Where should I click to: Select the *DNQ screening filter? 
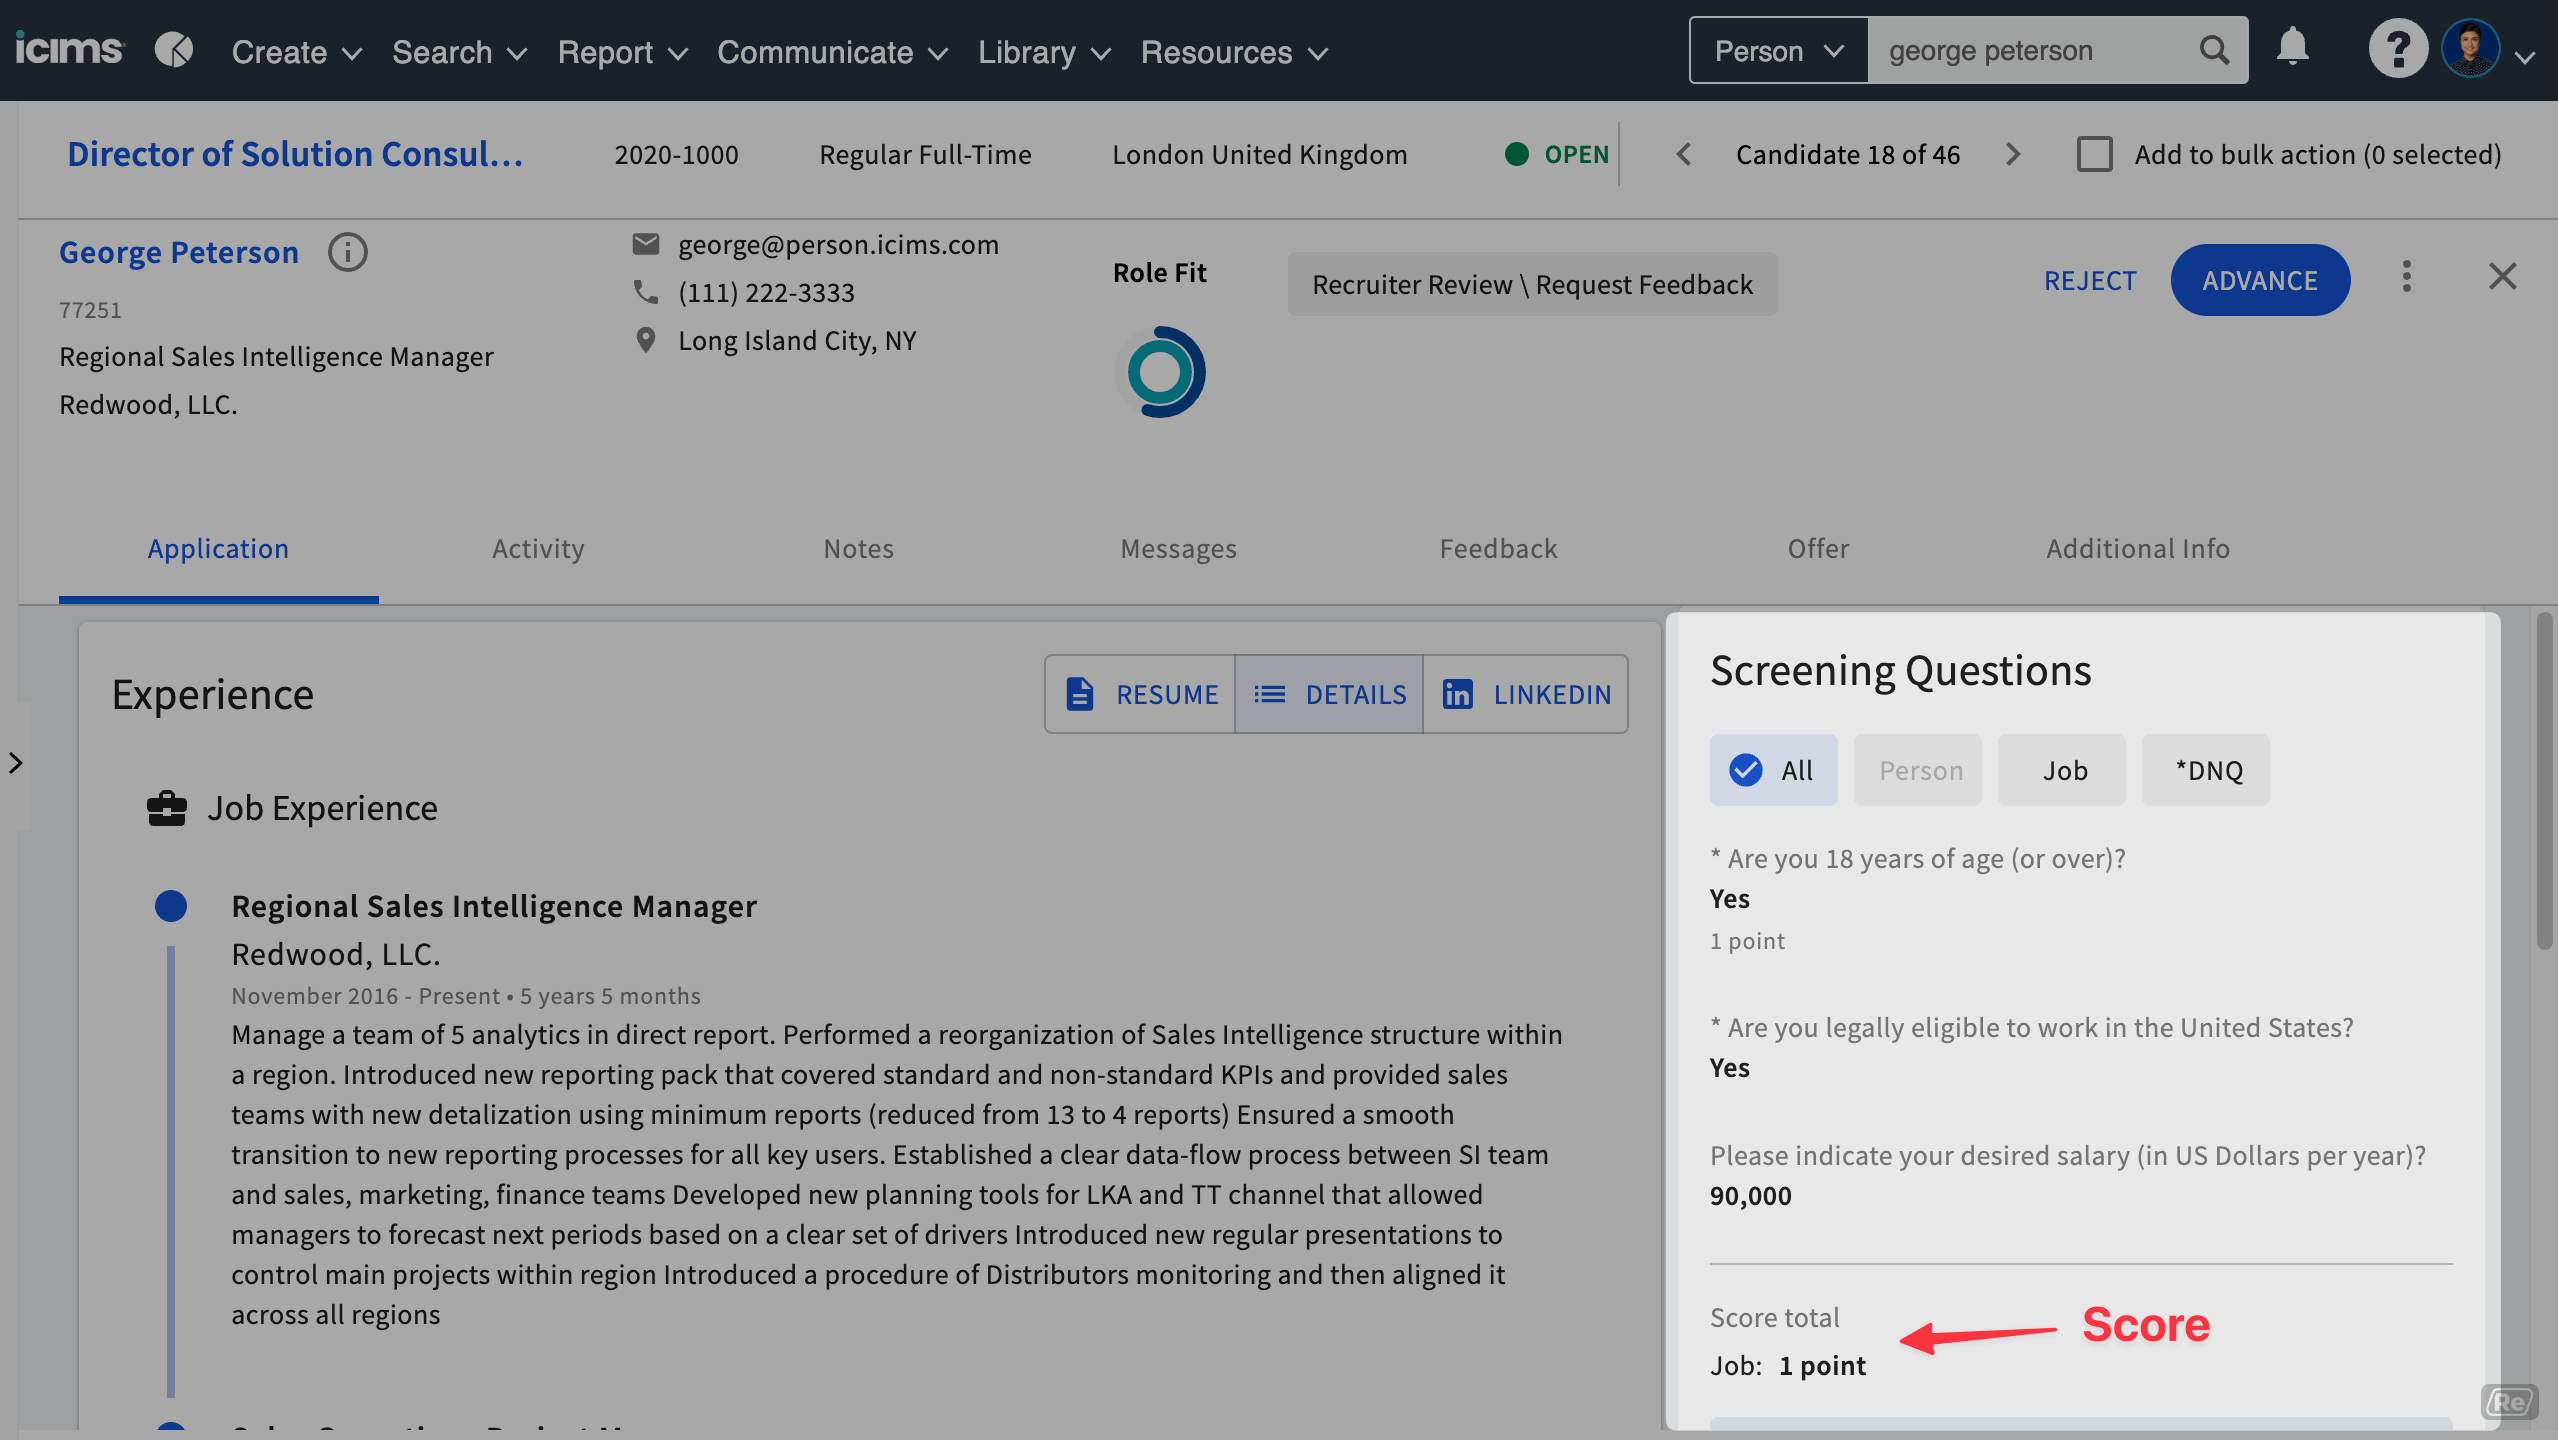(2206, 770)
